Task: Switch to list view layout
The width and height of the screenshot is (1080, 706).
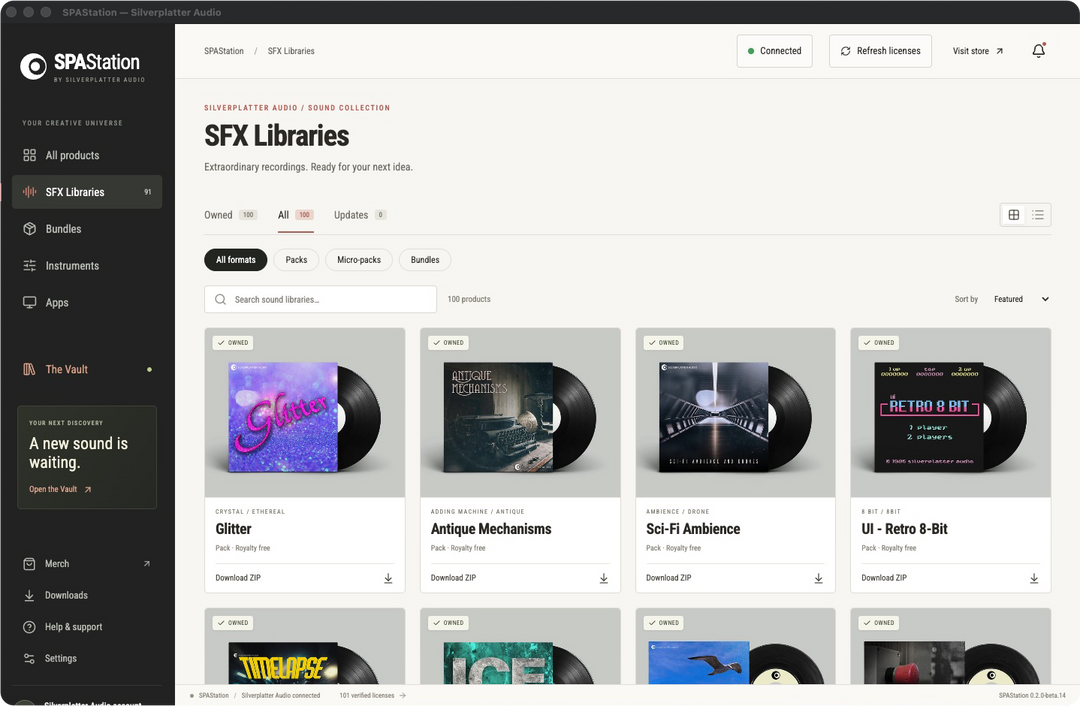Action: pyautogui.click(x=1038, y=215)
